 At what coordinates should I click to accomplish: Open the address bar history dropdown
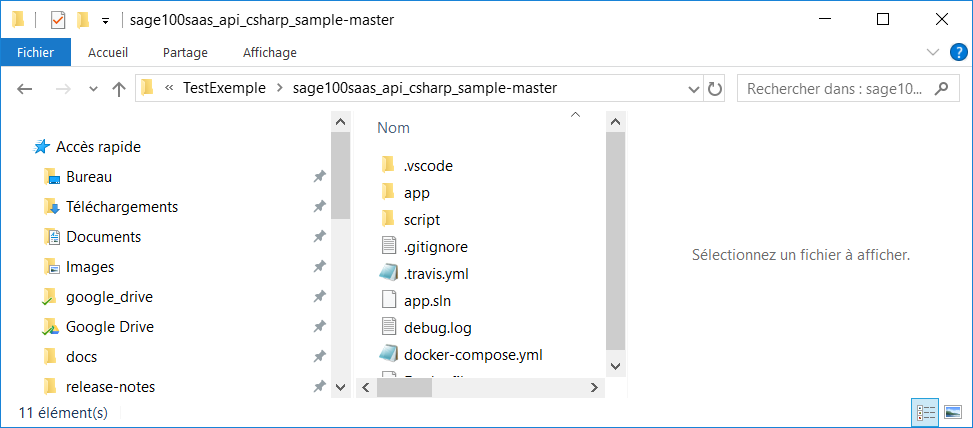pyautogui.click(x=694, y=89)
